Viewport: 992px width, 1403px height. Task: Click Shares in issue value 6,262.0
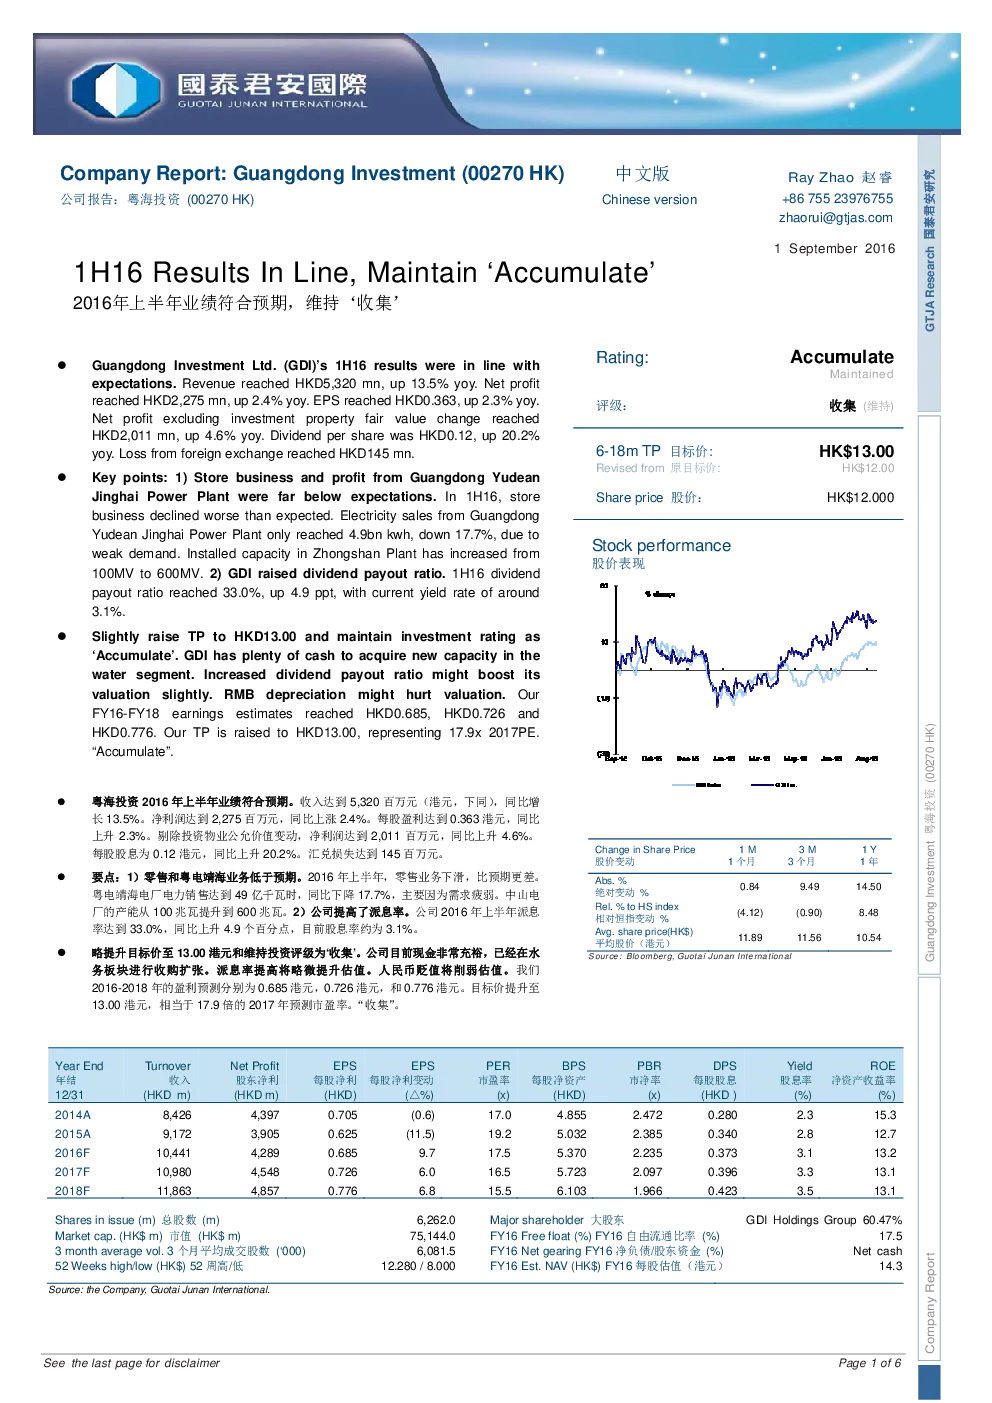pos(436,1220)
